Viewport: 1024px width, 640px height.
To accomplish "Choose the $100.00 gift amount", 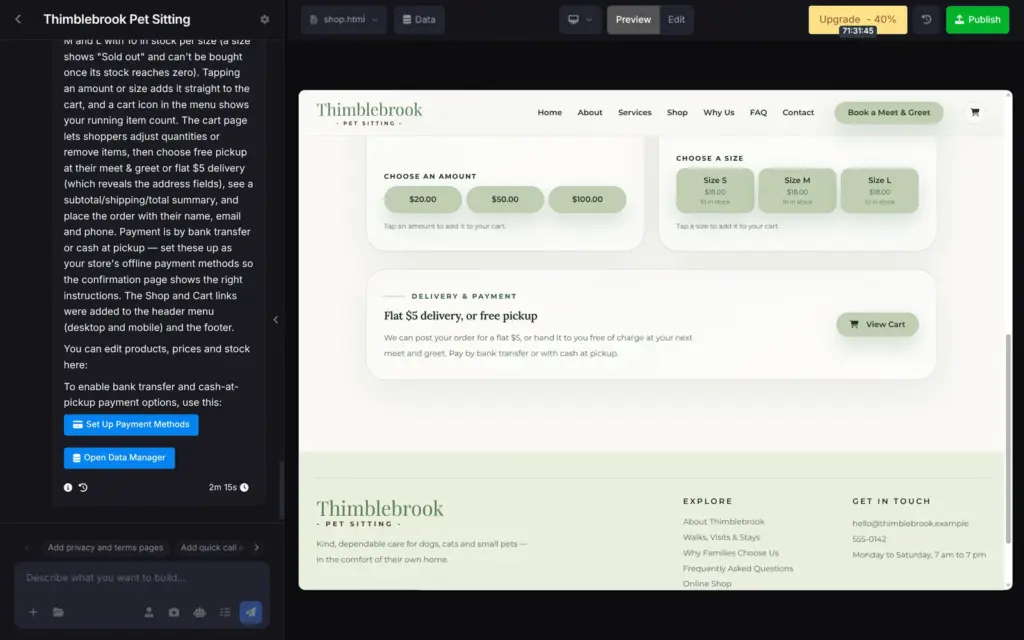I will pos(587,199).
